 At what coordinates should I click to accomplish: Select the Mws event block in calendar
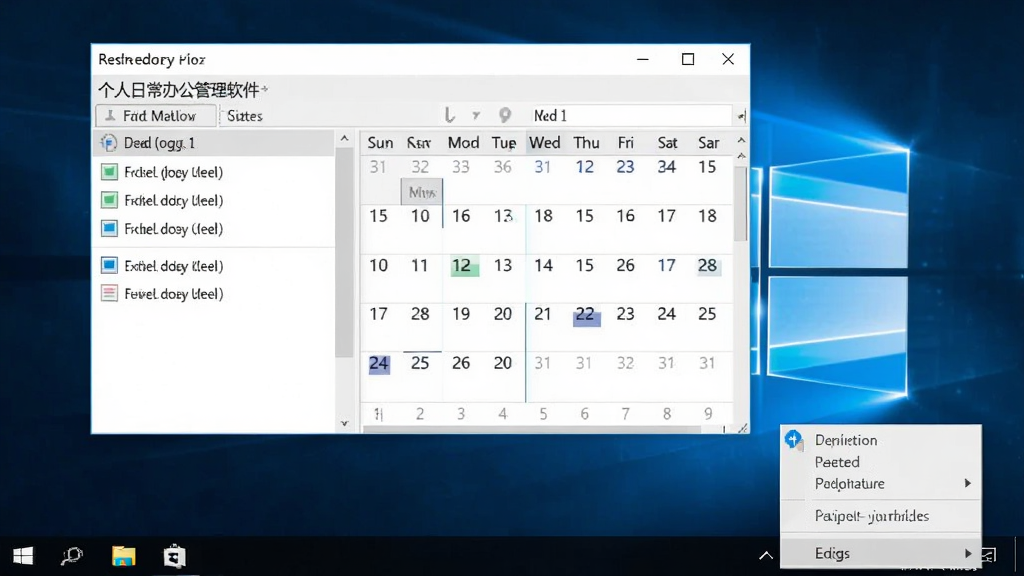422,192
